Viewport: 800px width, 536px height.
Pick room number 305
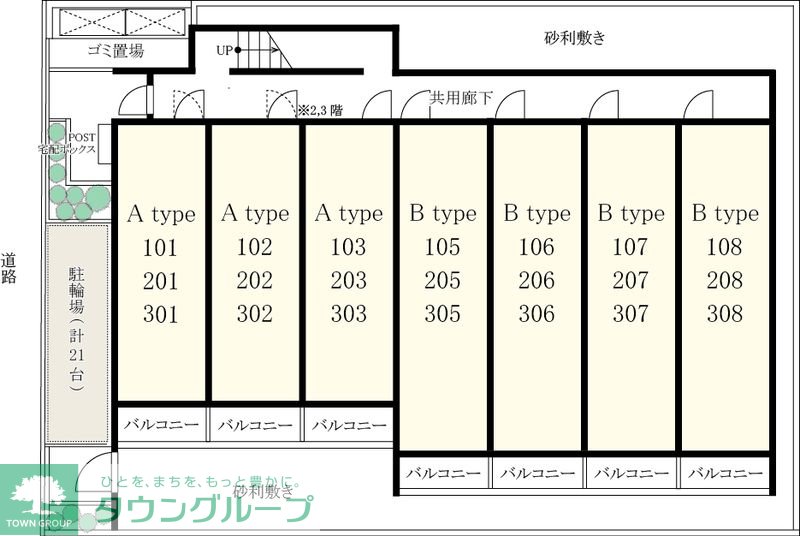tap(442, 314)
